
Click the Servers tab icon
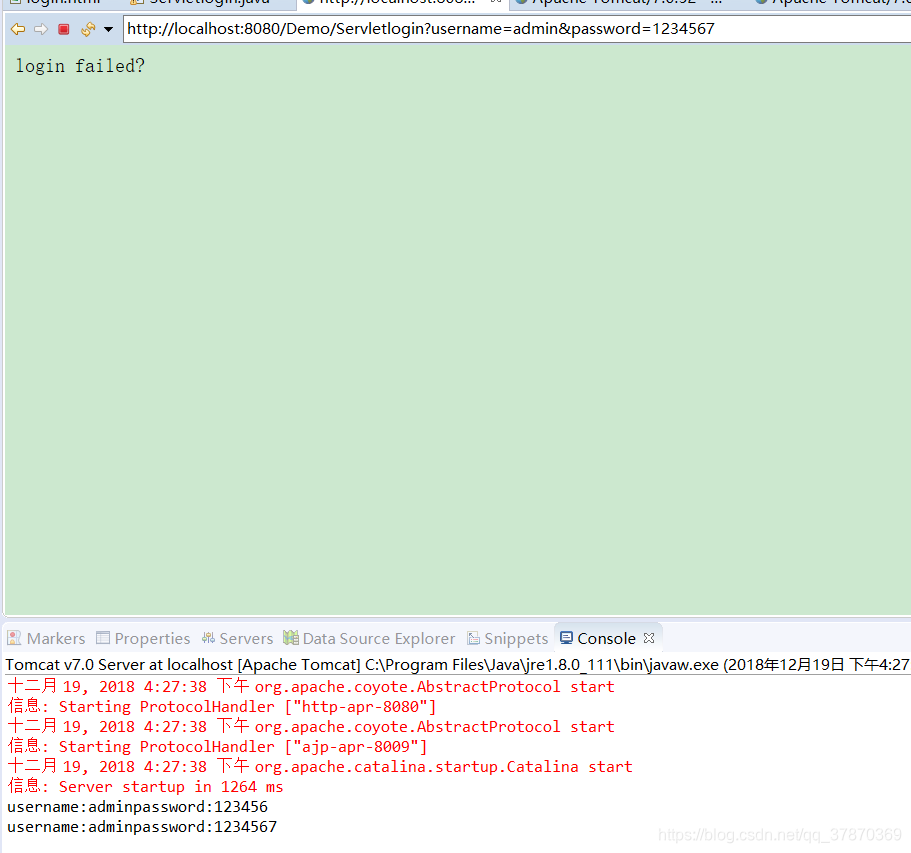[208, 638]
